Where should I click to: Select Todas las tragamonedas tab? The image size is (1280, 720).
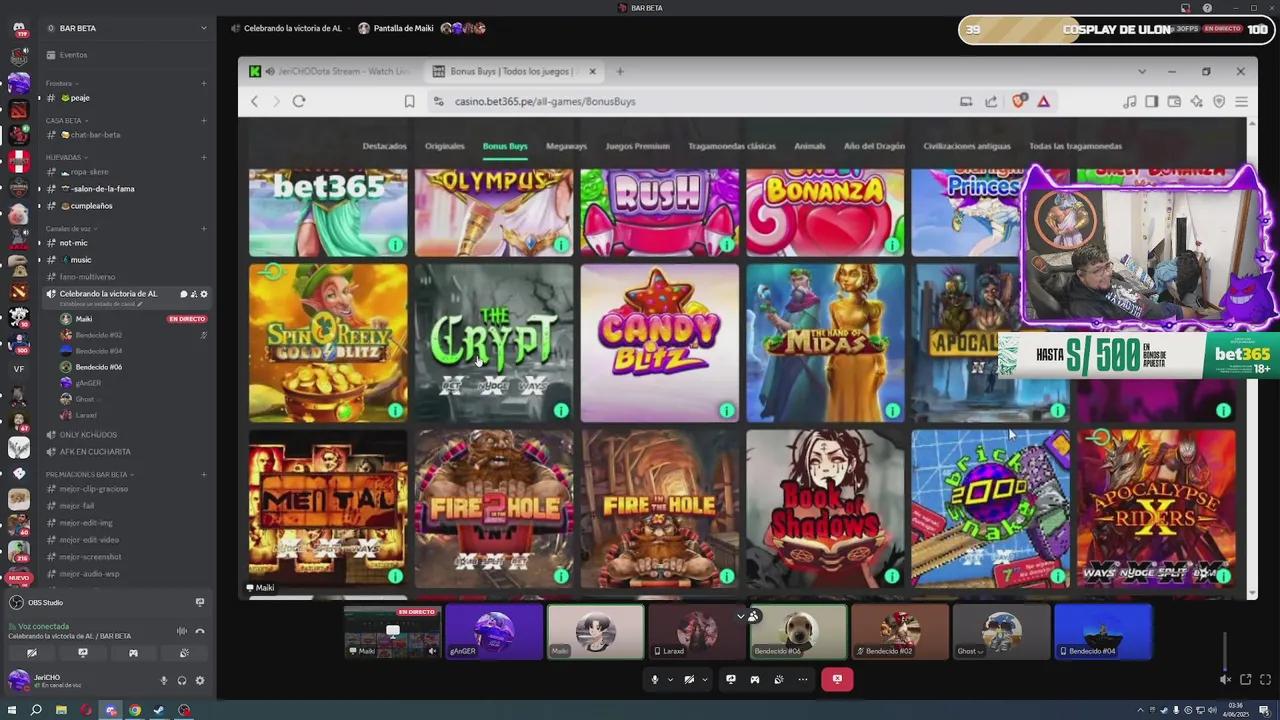(1075, 146)
